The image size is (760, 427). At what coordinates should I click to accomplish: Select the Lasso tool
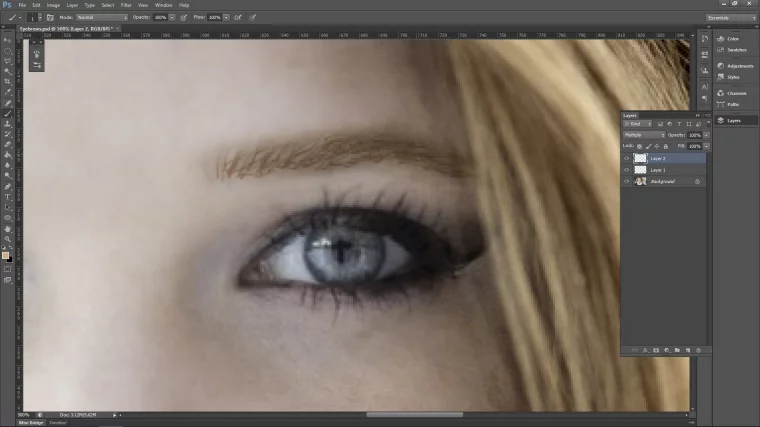click(x=7, y=61)
